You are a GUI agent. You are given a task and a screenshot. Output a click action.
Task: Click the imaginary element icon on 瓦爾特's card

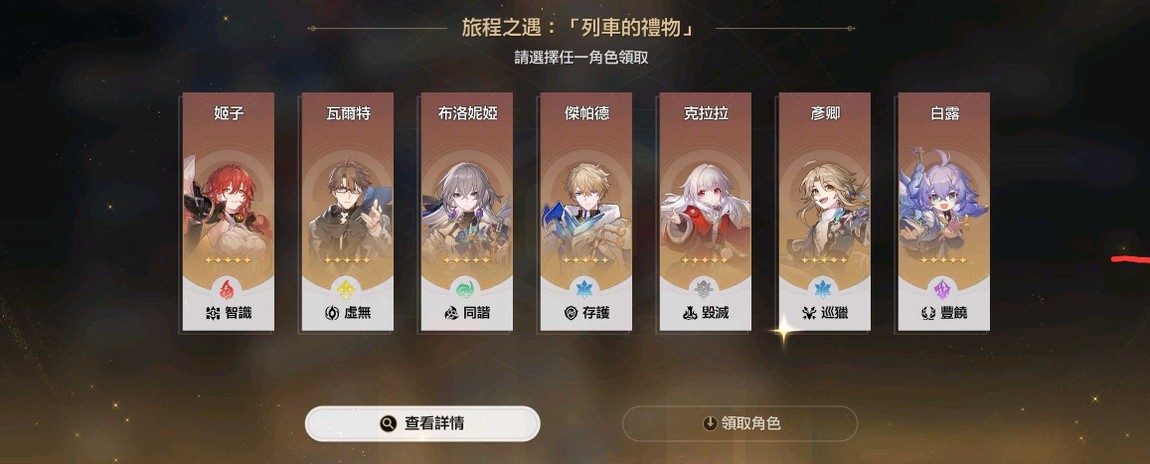click(348, 288)
